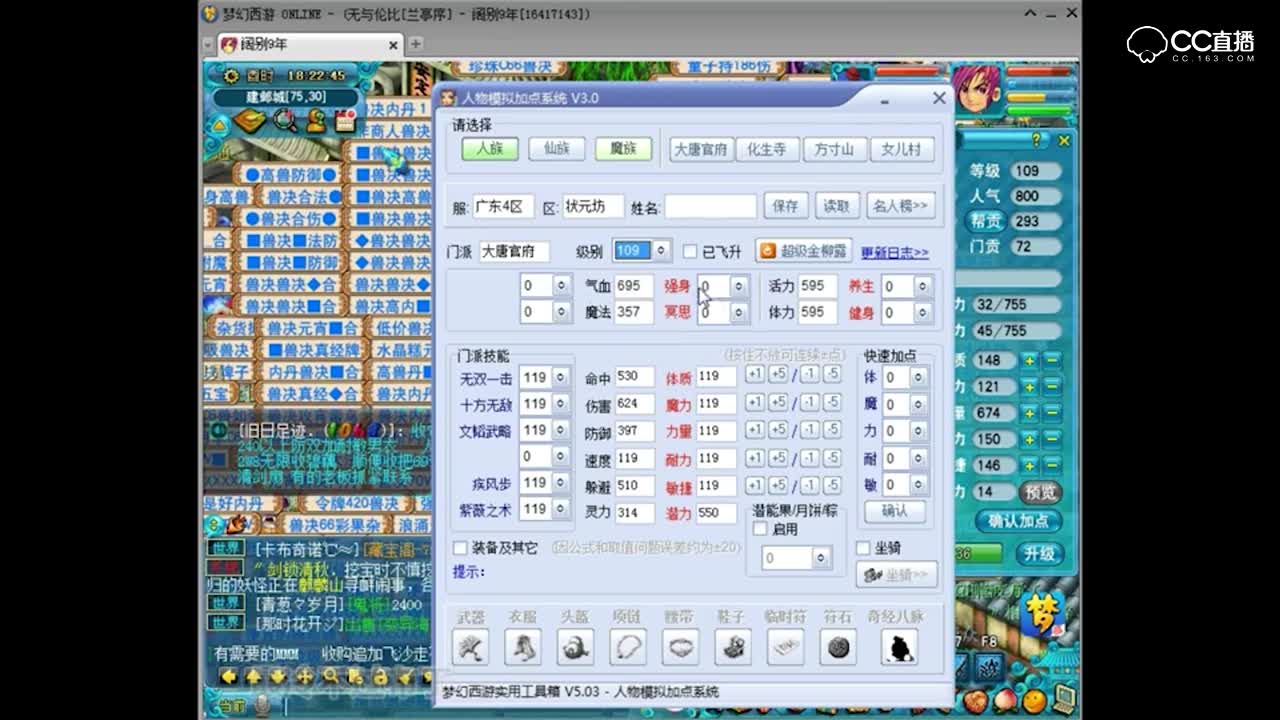Expand the 潜能果 value dropdown

822,558
